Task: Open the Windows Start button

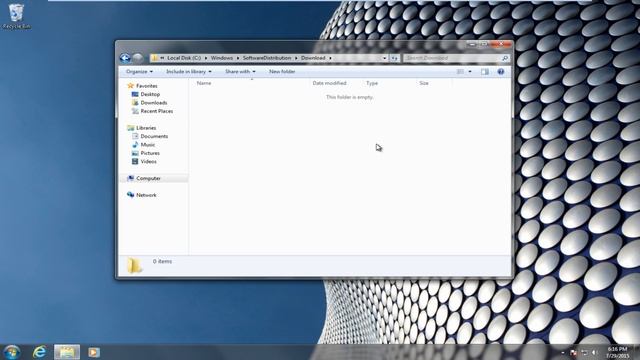Action: pos(12,352)
